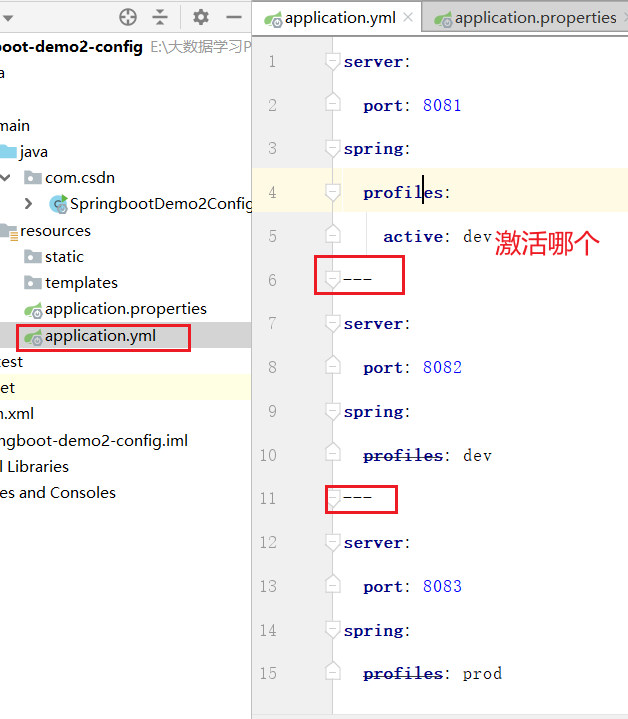Fold the spring block on line 9
This screenshot has height=719, width=628.
pyautogui.click(x=332, y=411)
